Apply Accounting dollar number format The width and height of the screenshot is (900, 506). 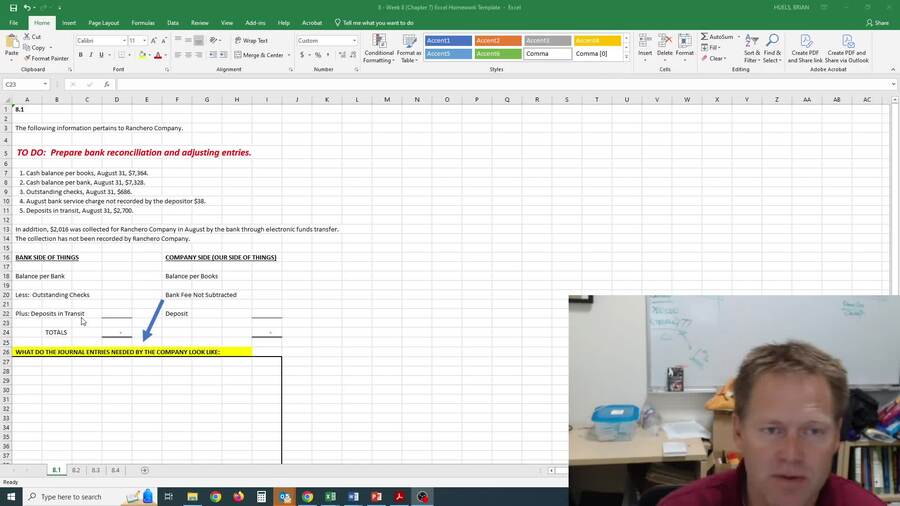[302, 55]
